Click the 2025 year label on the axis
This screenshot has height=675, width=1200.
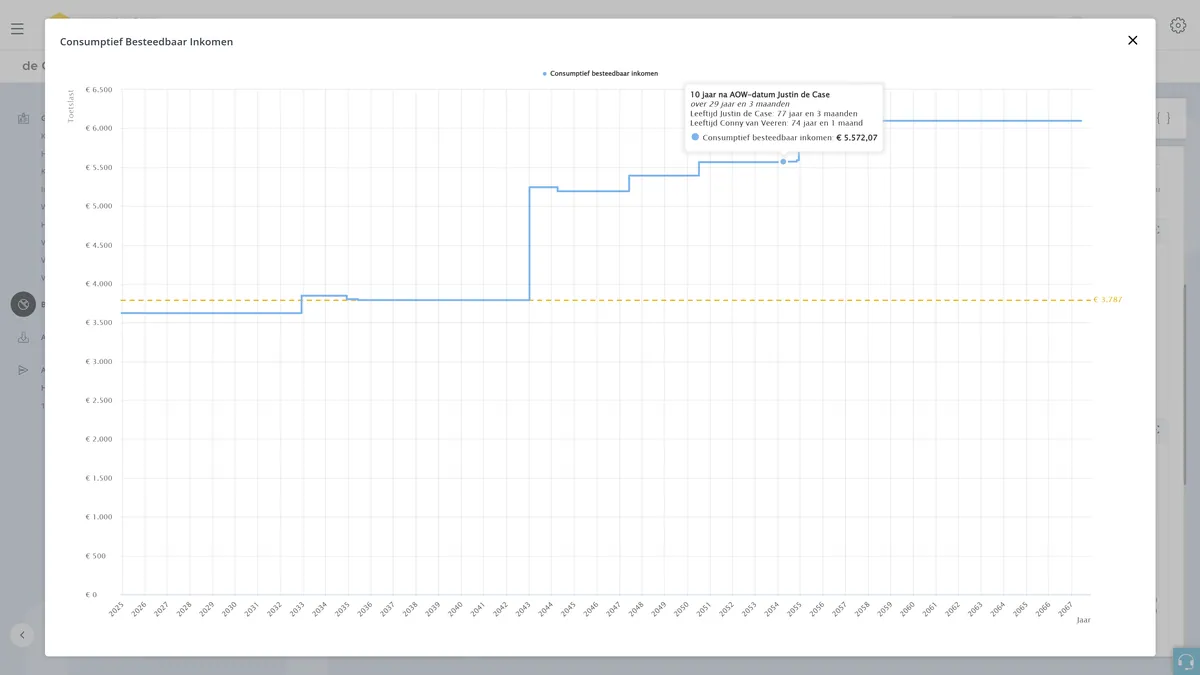click(x=114, y=609)
